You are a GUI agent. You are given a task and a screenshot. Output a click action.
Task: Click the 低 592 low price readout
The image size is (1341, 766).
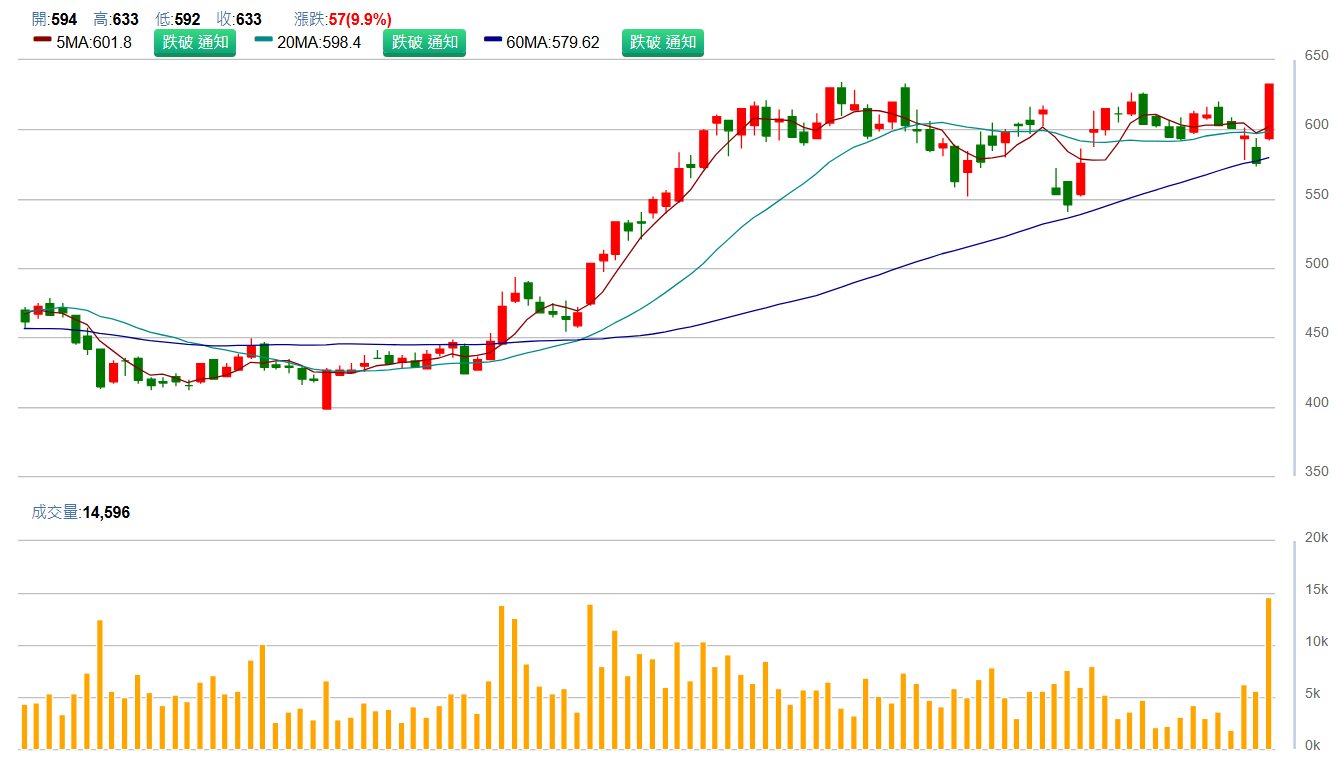177,19
